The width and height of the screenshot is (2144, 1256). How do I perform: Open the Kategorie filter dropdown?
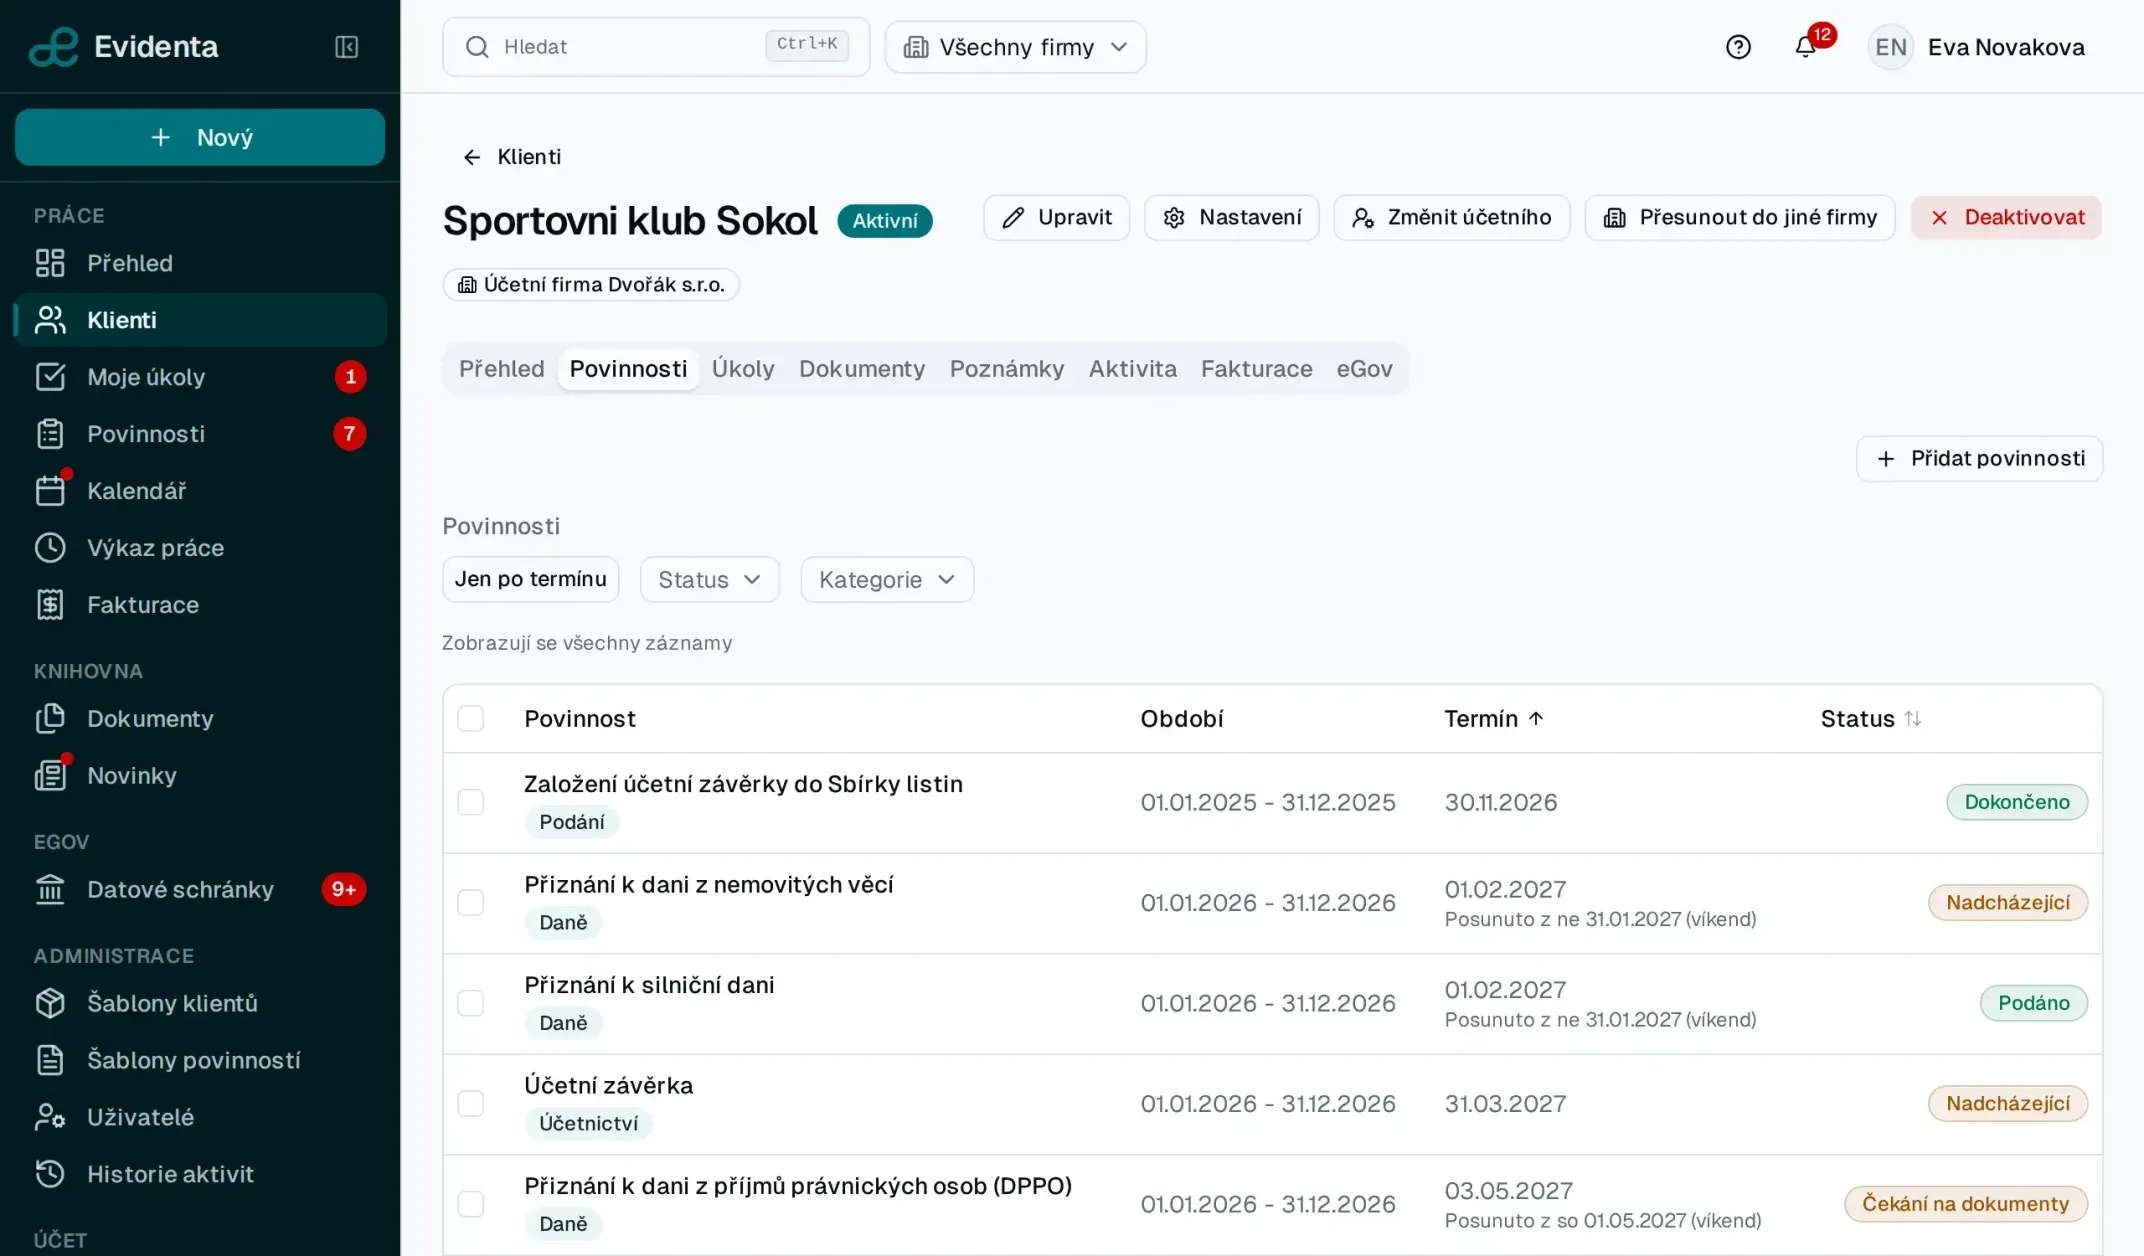887,580
